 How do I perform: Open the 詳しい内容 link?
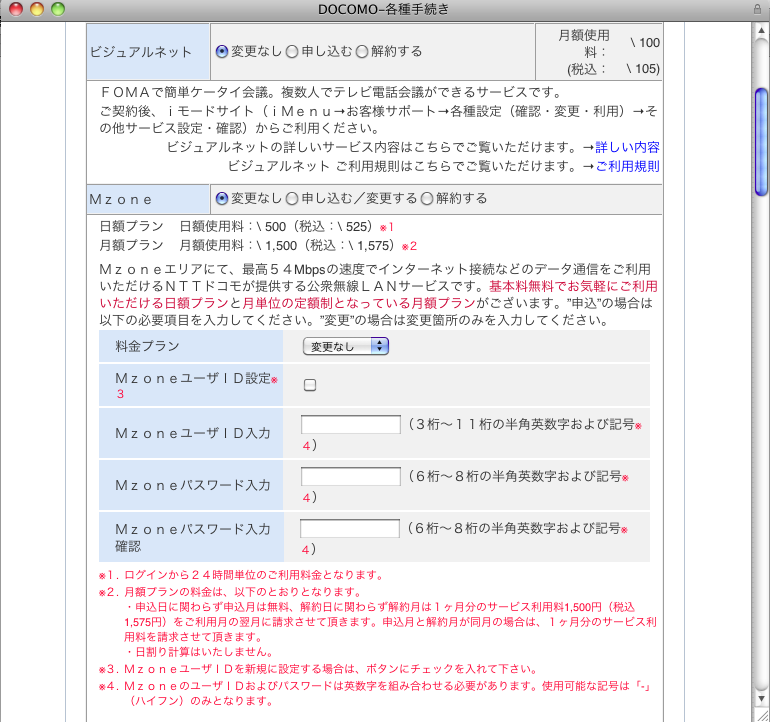coord(627,147)
